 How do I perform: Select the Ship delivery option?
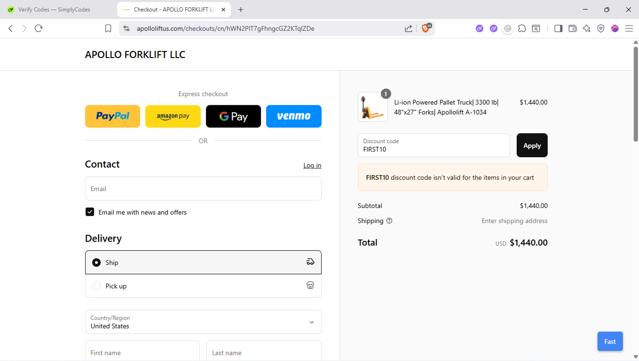tap(203, 262)
